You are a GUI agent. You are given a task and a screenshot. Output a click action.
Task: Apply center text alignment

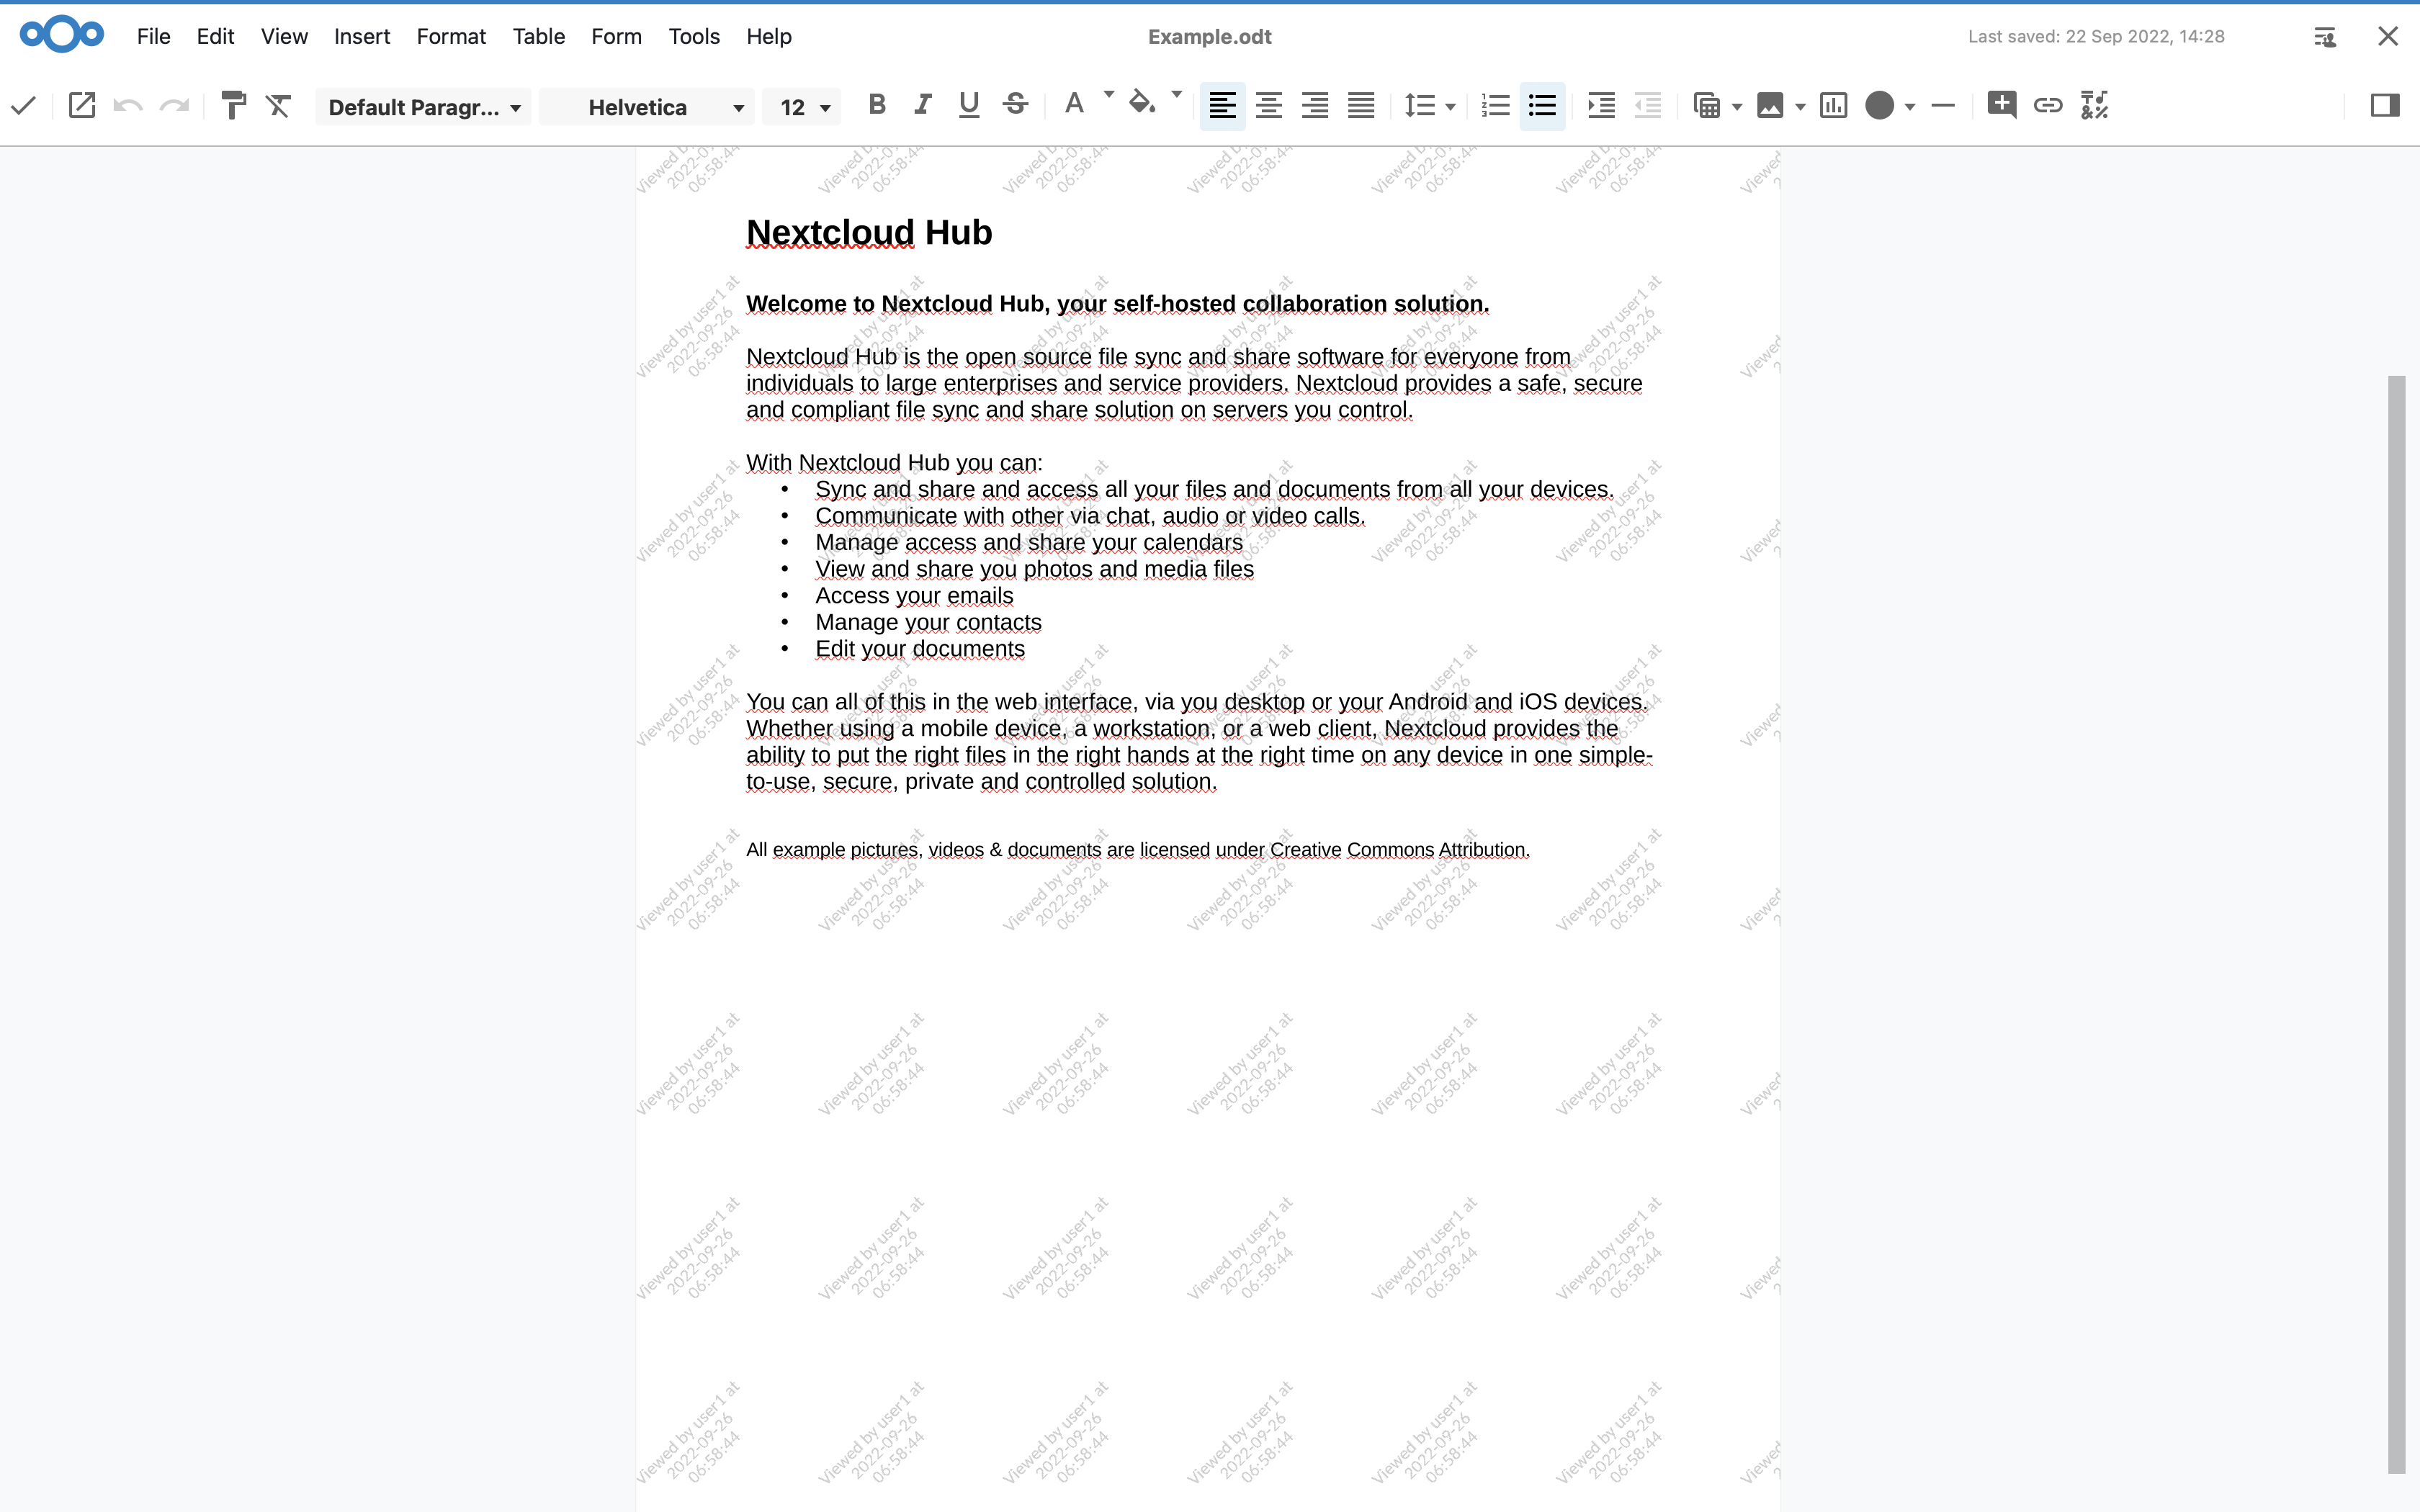tap(1268, 105)
